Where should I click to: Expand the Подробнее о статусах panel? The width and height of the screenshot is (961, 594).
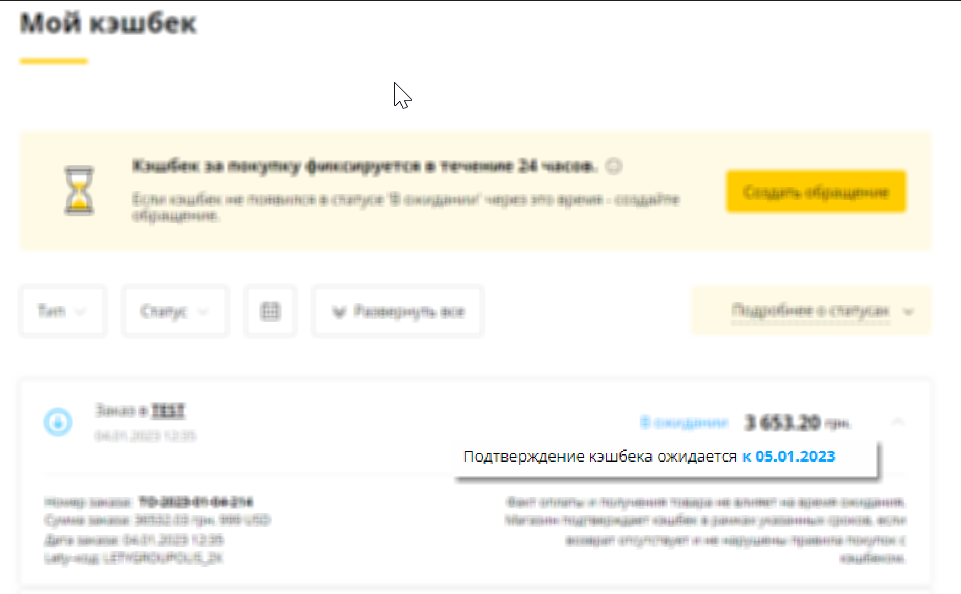click(811, 311)
